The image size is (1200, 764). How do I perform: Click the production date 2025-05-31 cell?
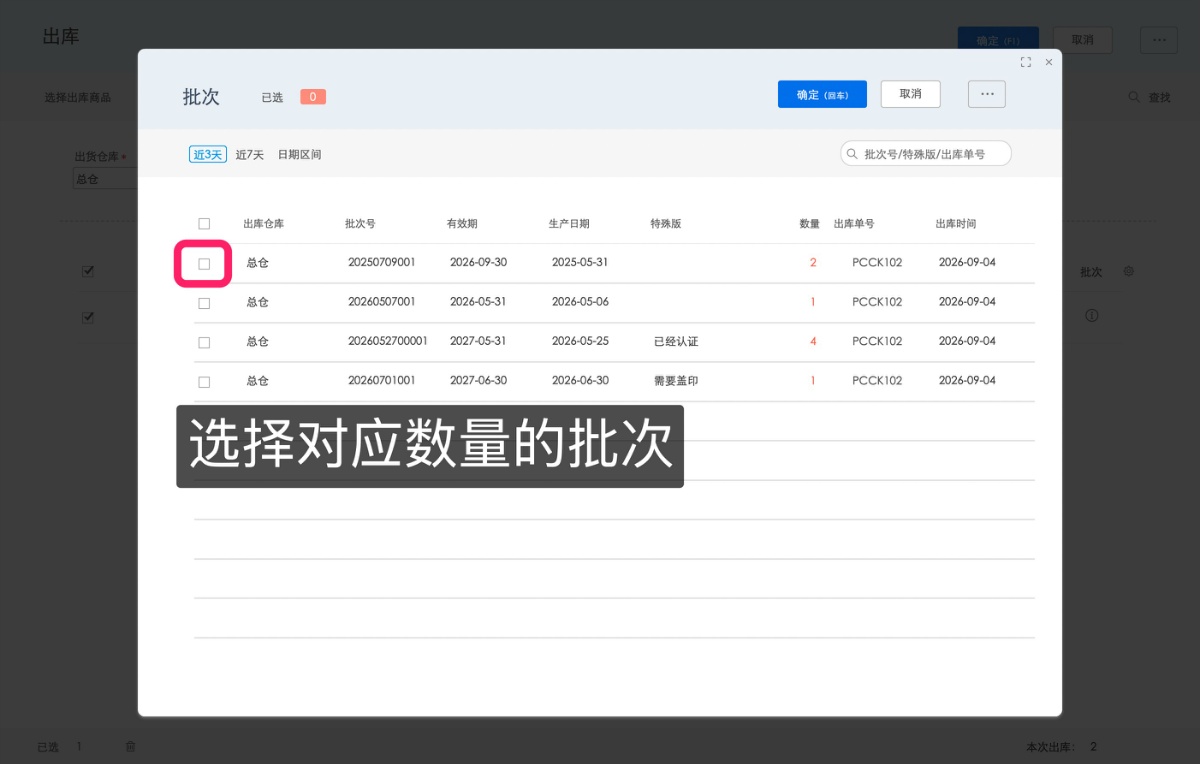(x=580, y=262)
